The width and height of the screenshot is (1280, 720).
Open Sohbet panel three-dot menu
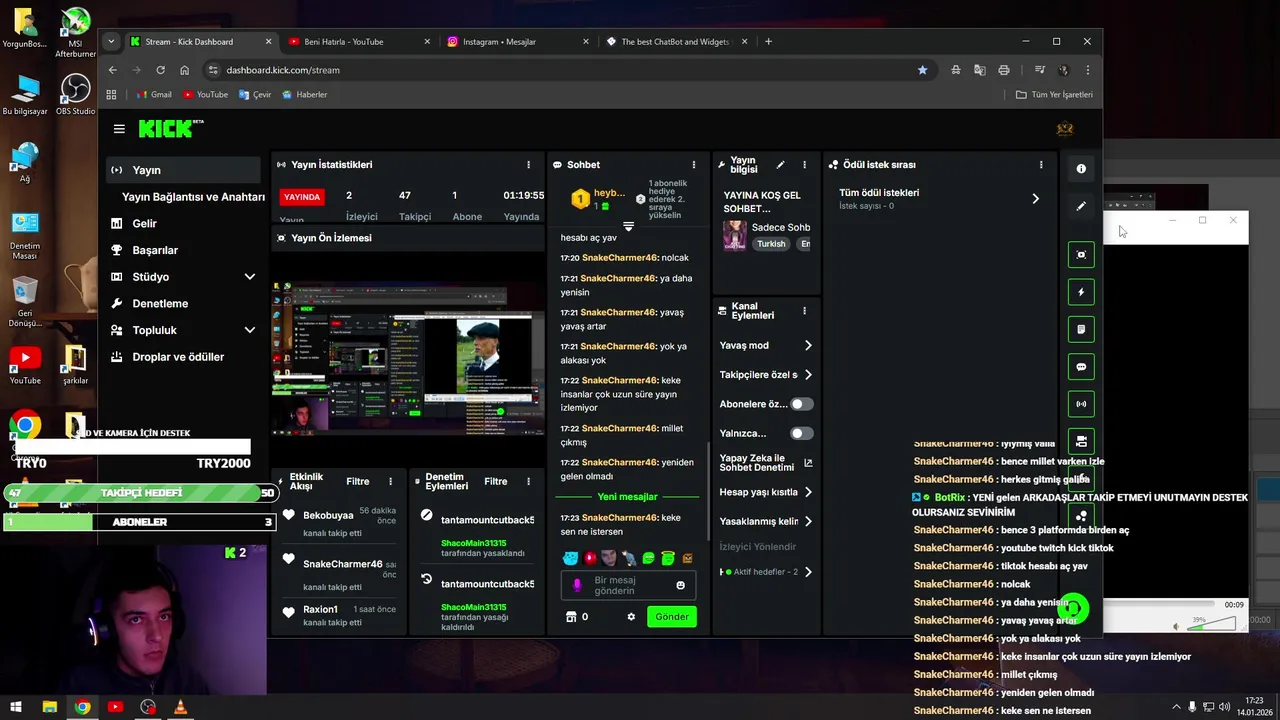(x=694, y=165)
